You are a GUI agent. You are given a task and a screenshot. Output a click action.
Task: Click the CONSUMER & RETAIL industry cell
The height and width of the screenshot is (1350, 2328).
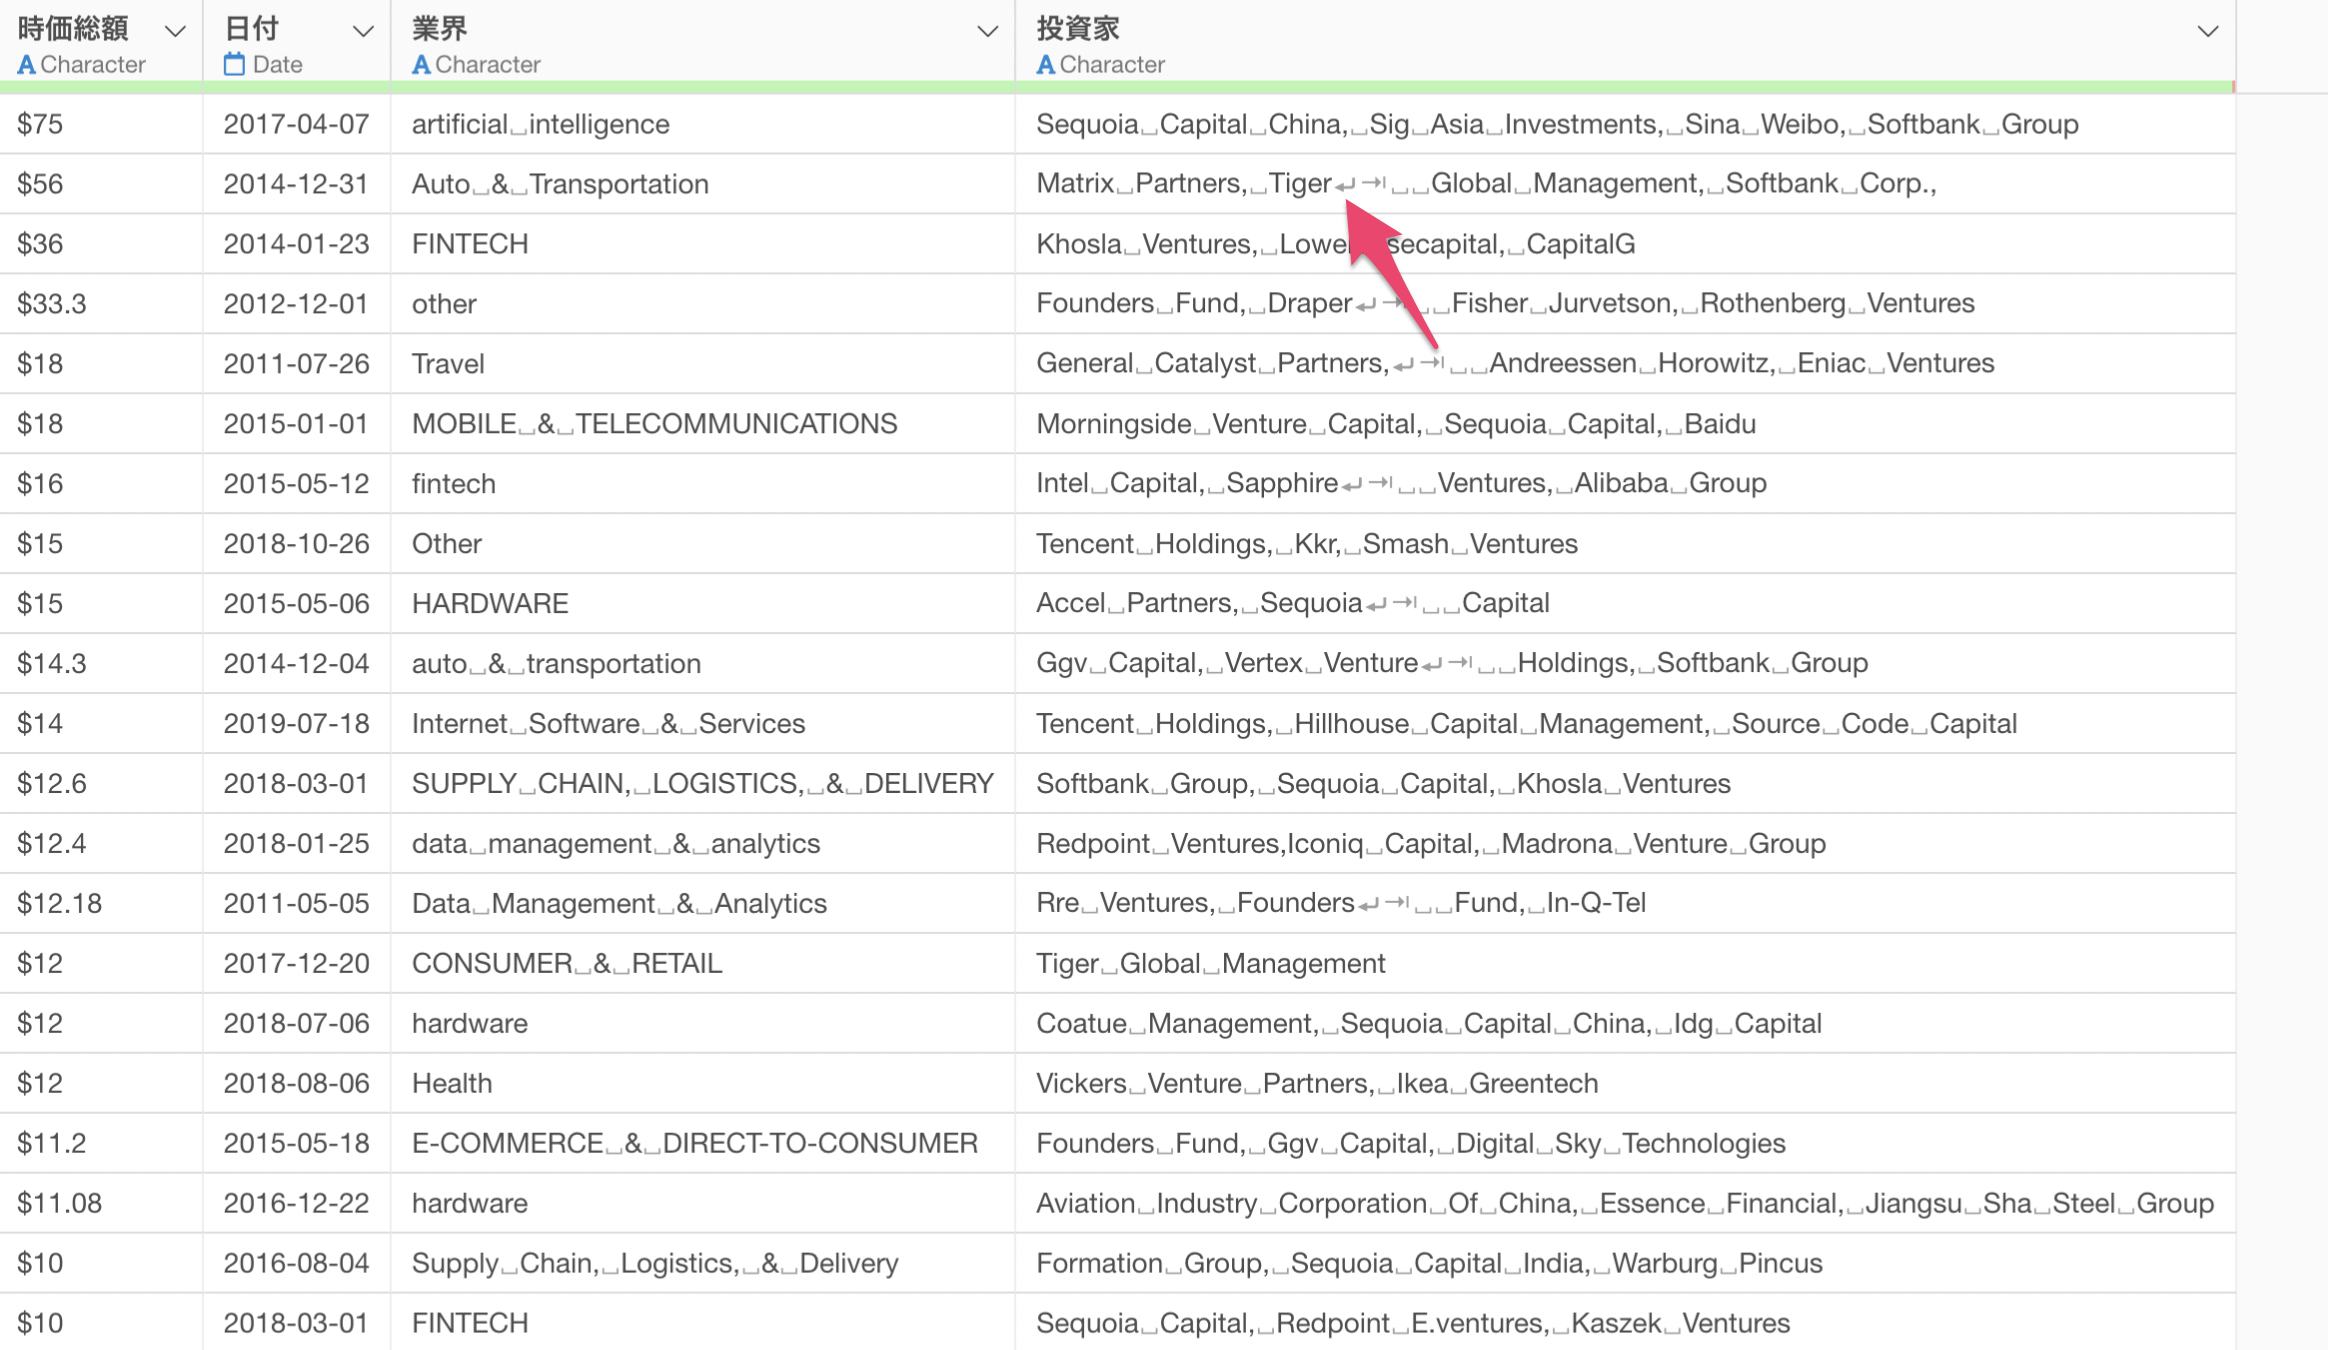[x=703, y=964]
